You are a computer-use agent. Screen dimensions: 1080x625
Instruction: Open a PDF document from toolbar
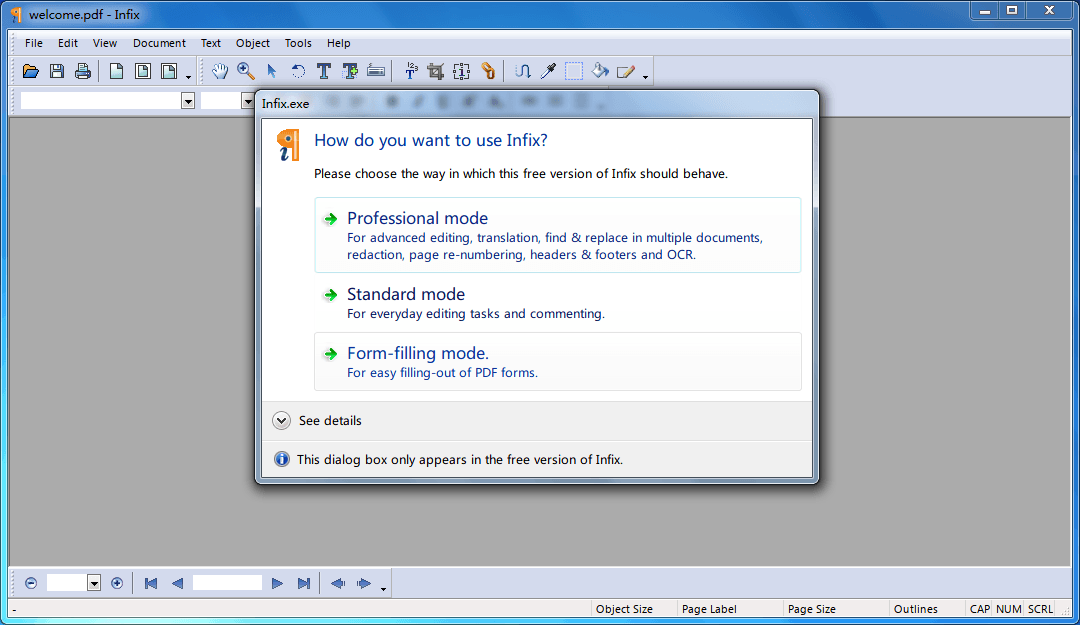coord(30,71)
